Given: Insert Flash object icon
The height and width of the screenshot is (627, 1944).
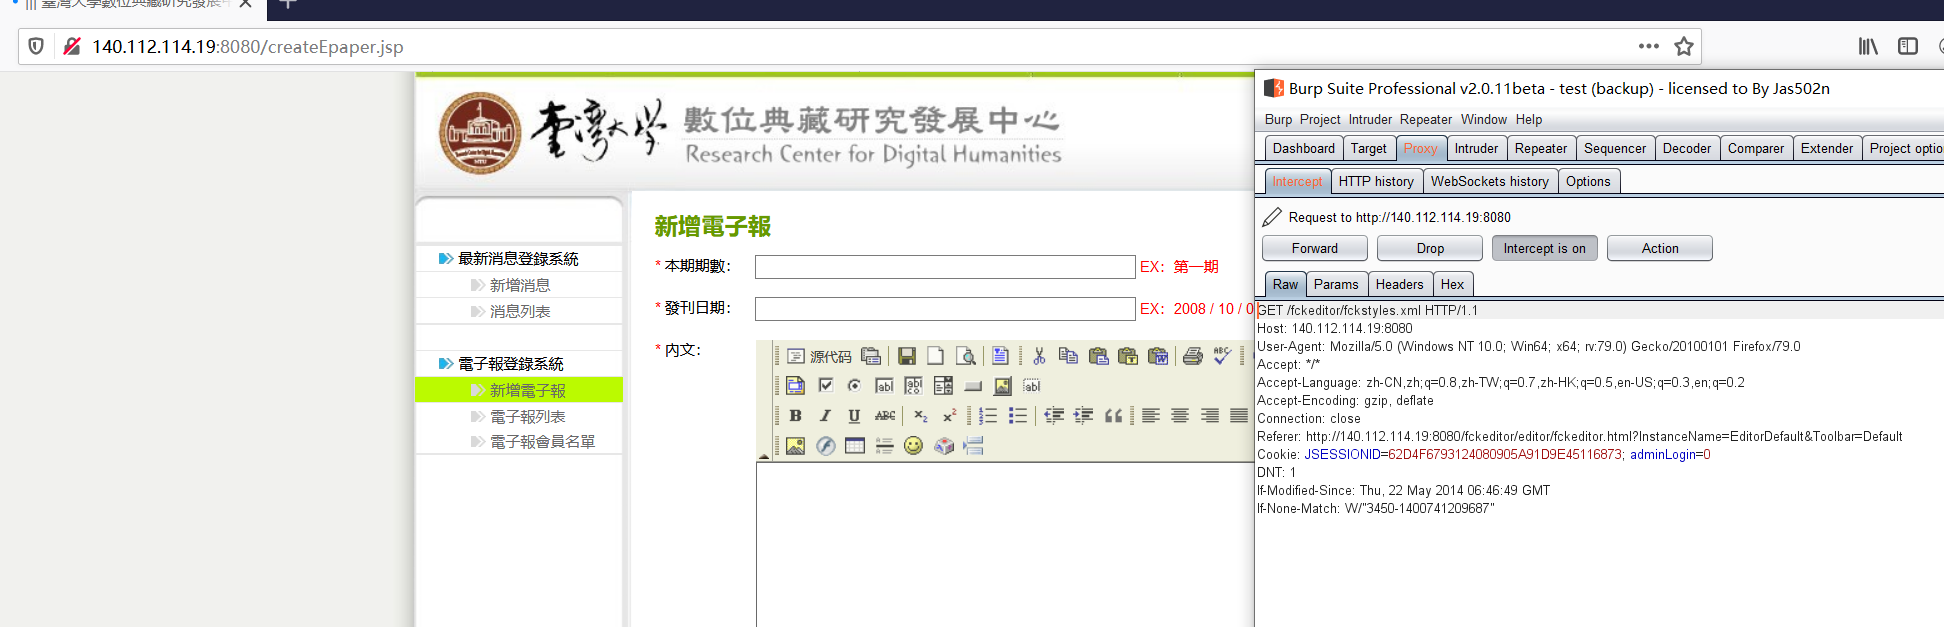Looking at the screenshot, I should click(x=825, y=446).
